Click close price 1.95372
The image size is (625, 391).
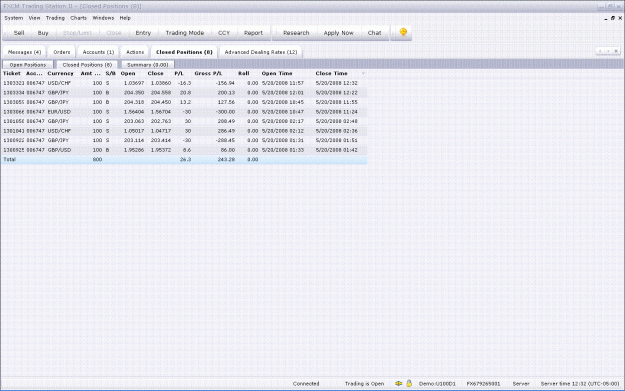[161, 150]
